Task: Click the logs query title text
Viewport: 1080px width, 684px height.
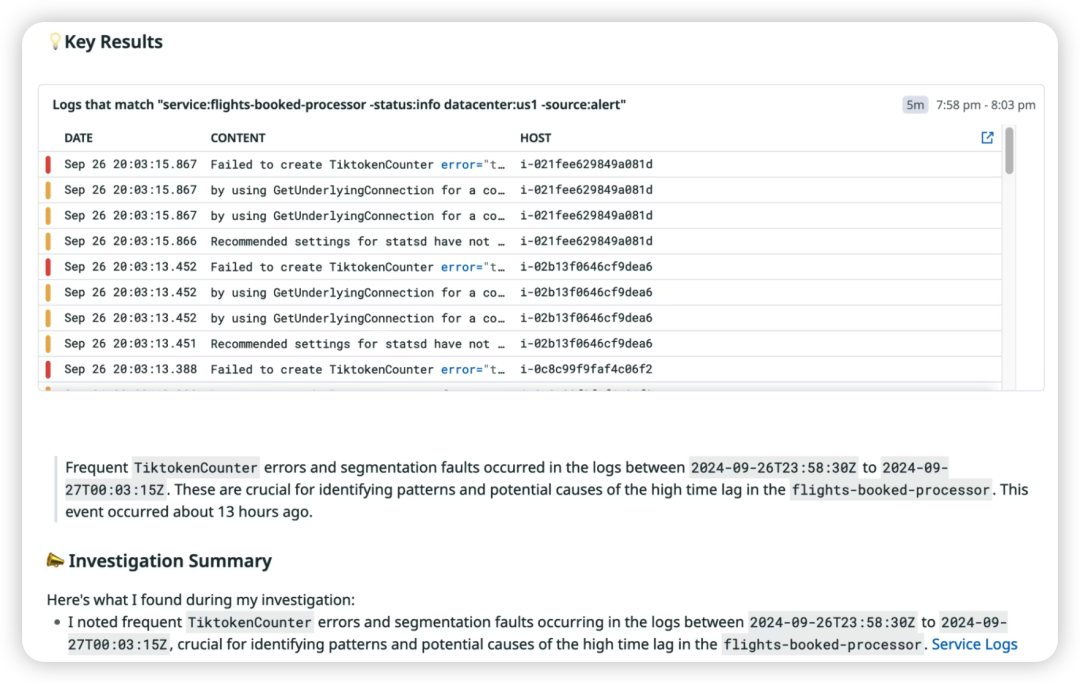Action: pyautogui.click(x=339, y=104)
